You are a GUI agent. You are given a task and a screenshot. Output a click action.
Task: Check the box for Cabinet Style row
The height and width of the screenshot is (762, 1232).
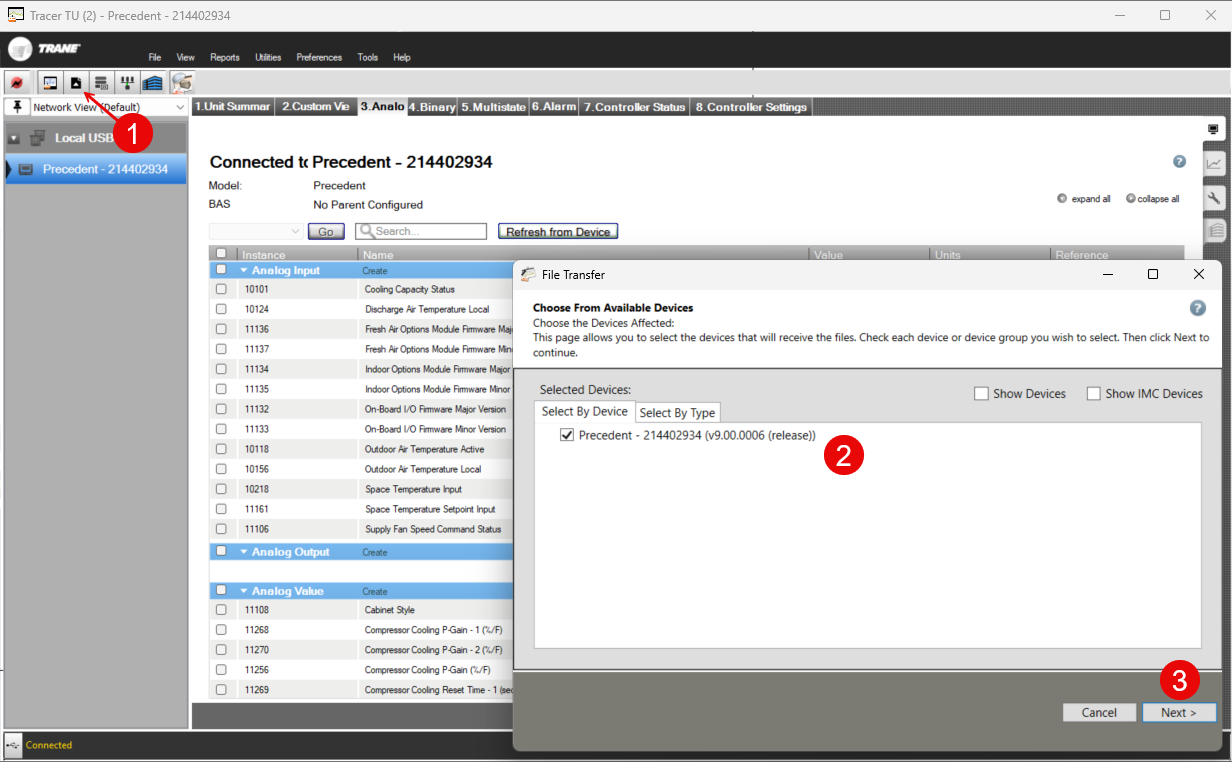[221, 610]
